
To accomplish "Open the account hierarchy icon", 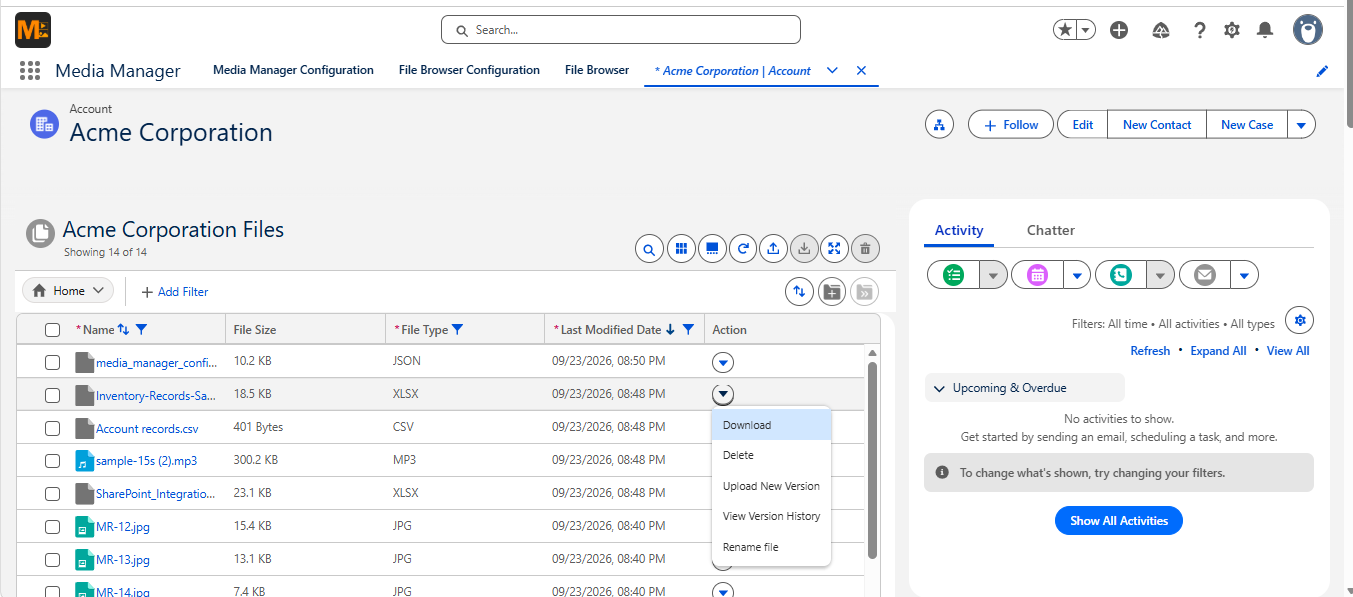I will 939,125.
